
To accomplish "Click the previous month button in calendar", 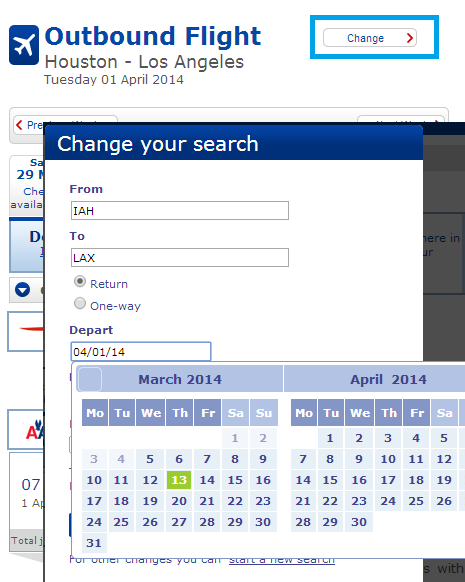I will pos(89,379).
